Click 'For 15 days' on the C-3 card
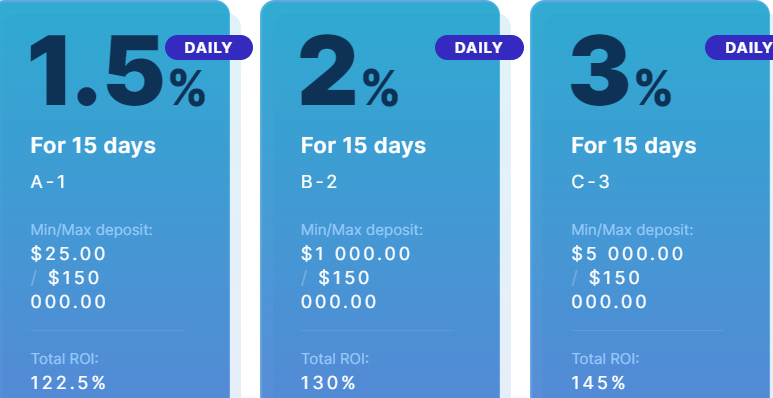Image resolution: width=773 pixels, height=398 pixels. (633, 146)
